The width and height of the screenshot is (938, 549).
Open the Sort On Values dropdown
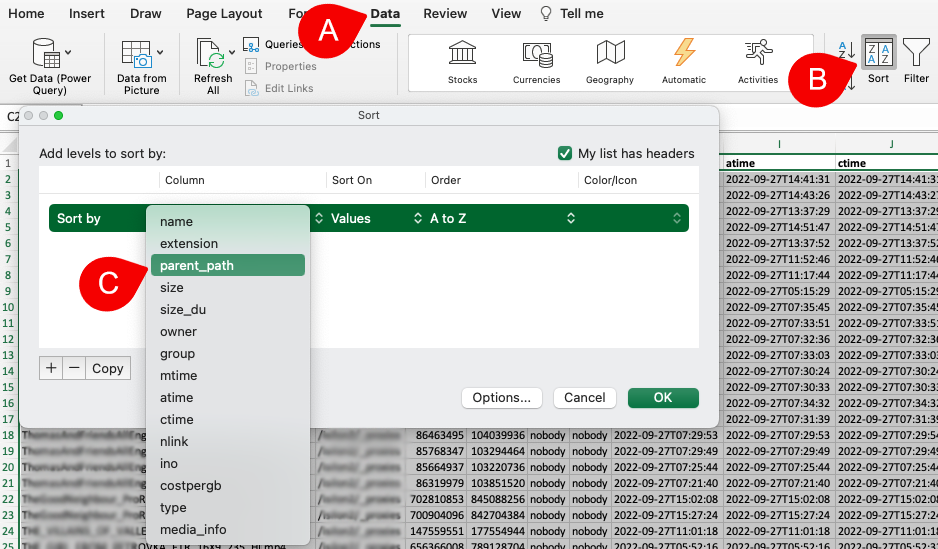(x=368, y=218)
